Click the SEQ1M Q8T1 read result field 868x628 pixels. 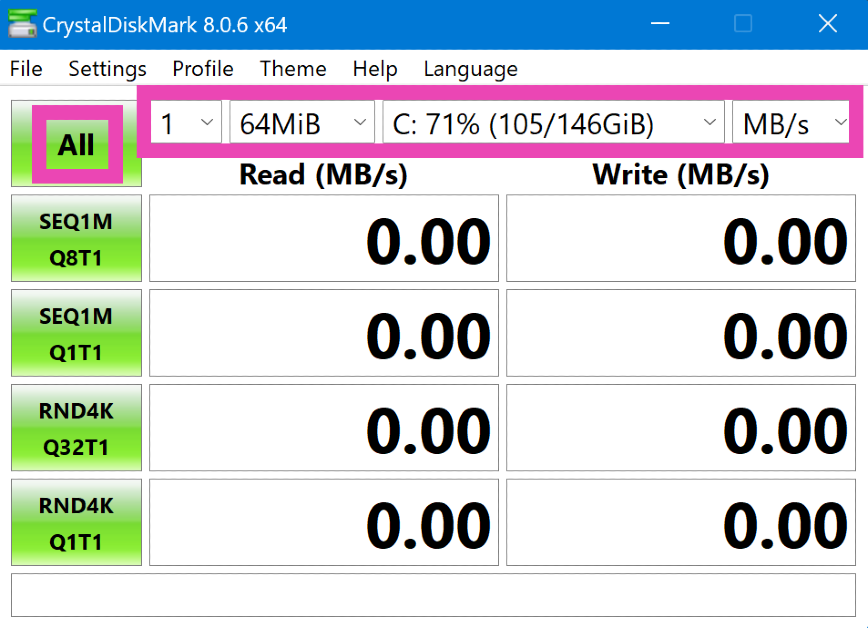tap(324, 239)
